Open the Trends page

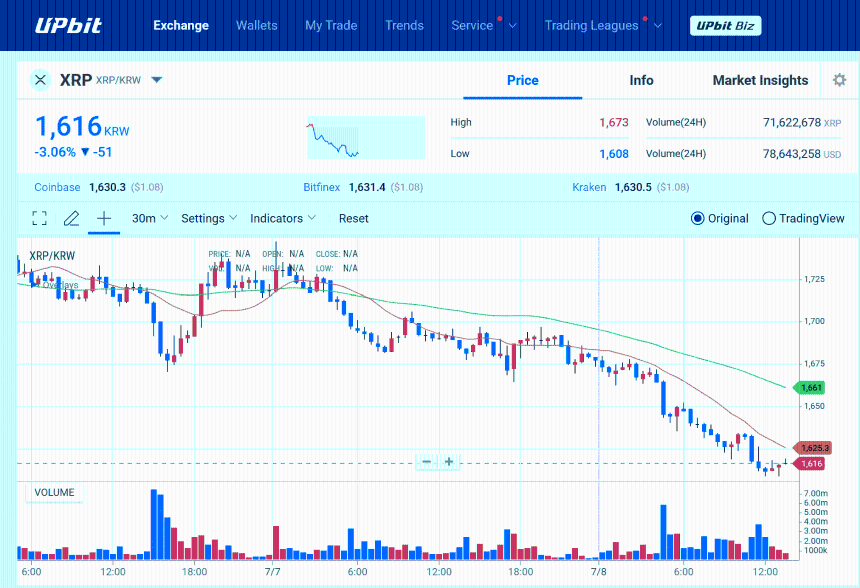point(404,25)
